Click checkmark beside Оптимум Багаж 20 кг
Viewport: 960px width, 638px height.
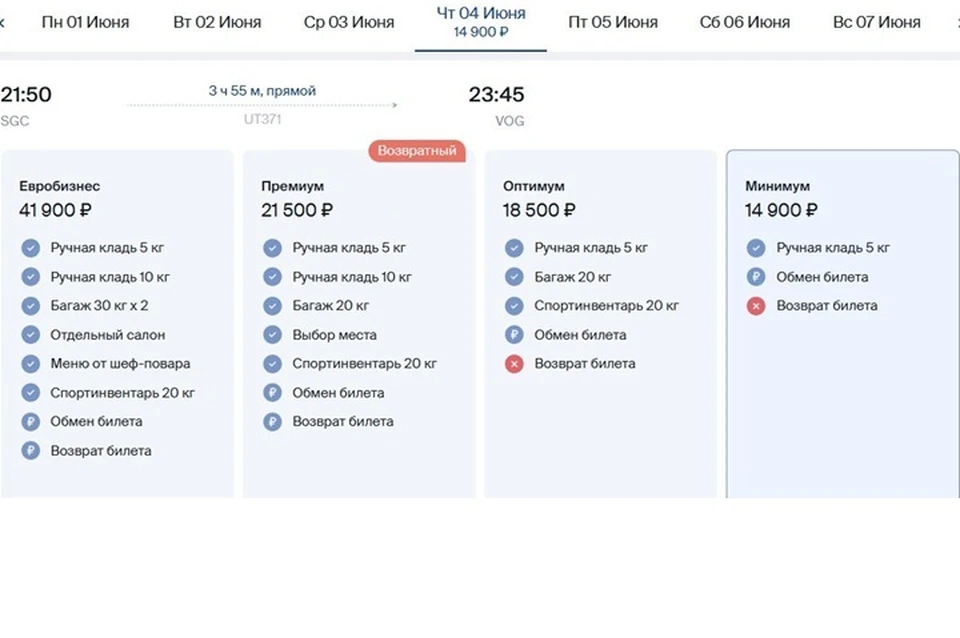click(x=514, y=277)
